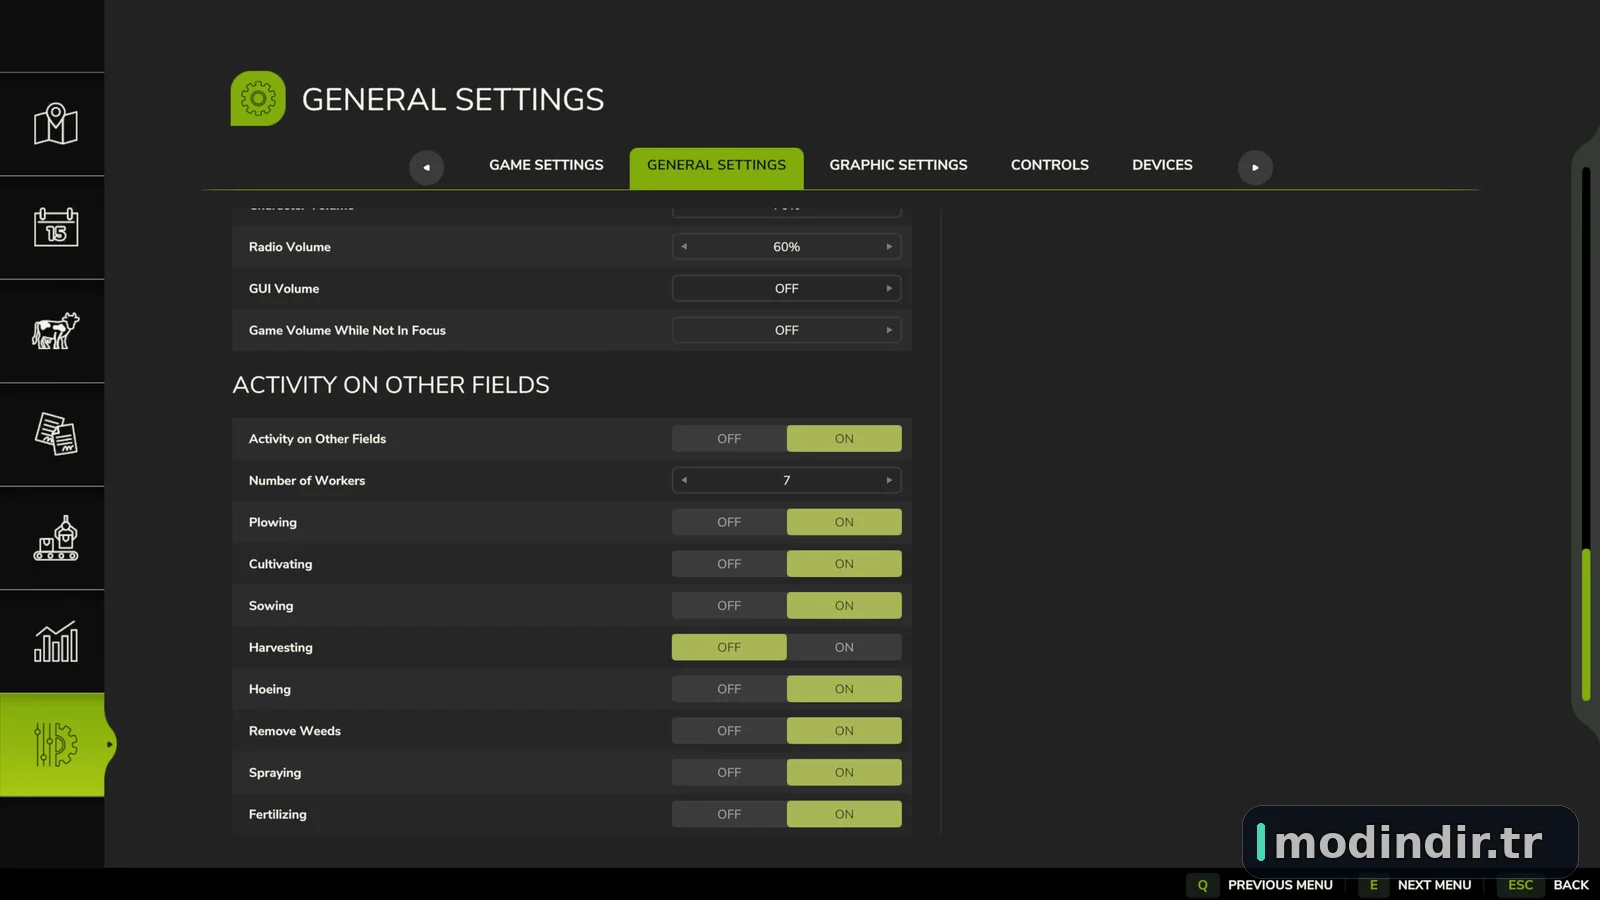Turn Fertilizing OFF
The width and height of the screenshot is (1600, 900).
[729, 814]
